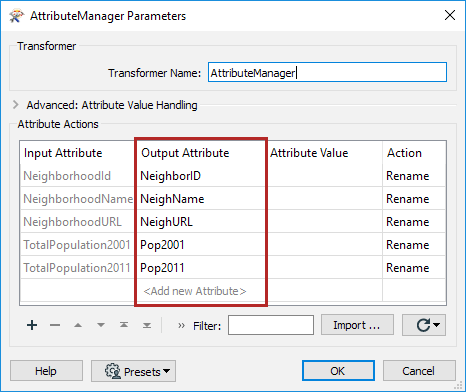Click the Action column header
This screenshot has width=466, height=392.
(414, 153)
